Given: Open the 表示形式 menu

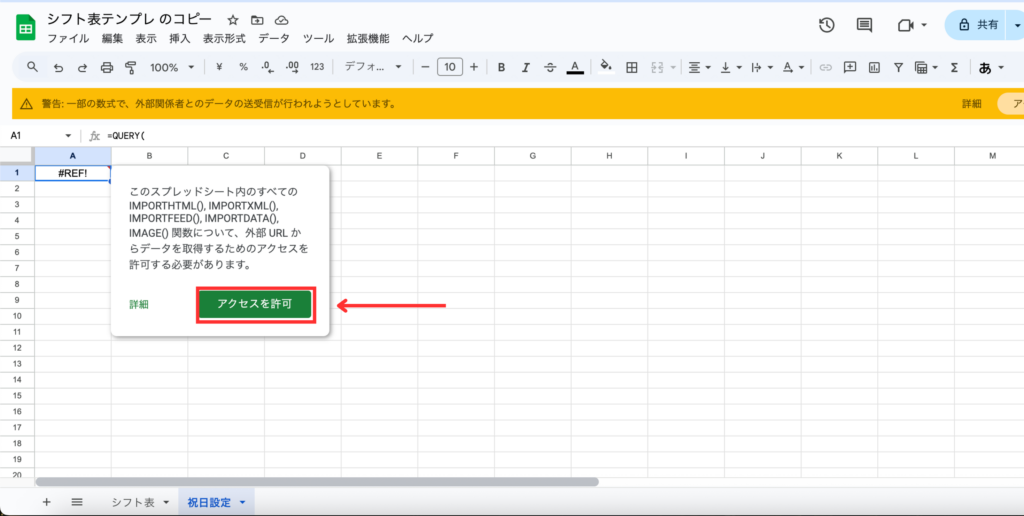Looking at the screenshot, I should coord(224,39).
